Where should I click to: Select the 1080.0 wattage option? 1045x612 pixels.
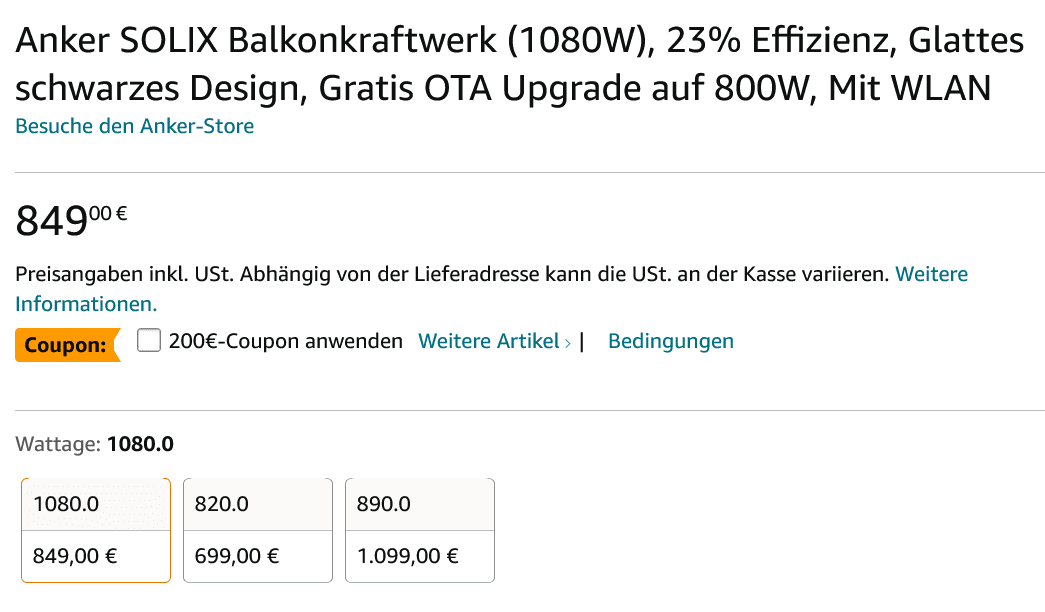96,504
